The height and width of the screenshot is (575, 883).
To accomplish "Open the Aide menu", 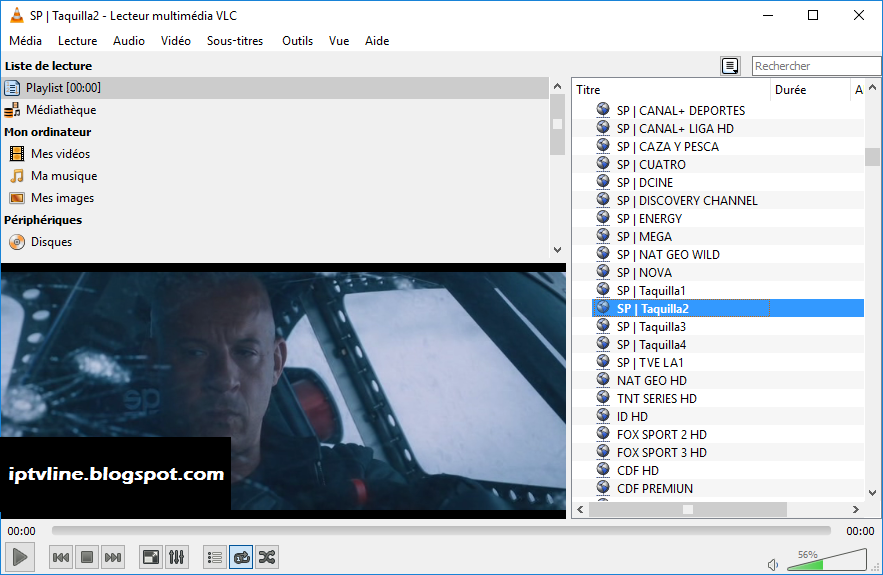I will 377,41.
